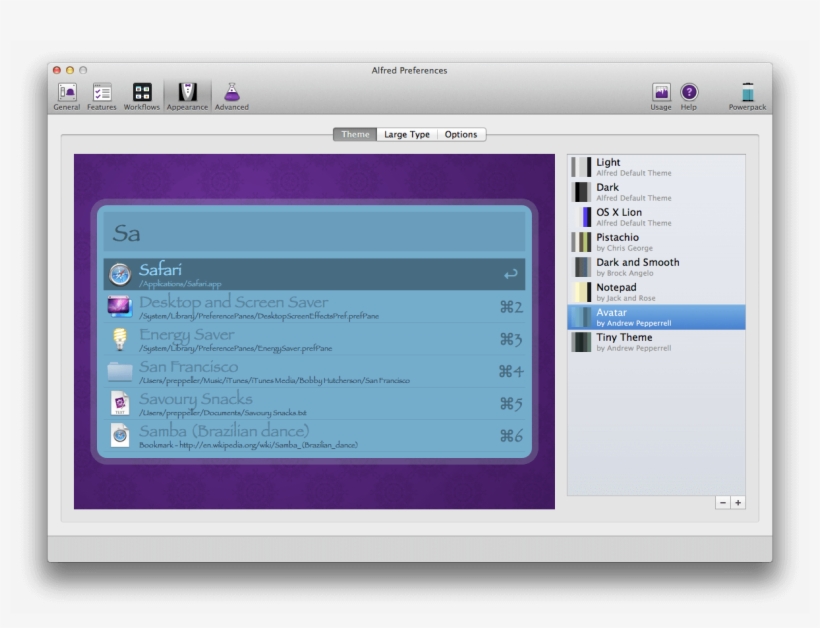Click the Desktop and Screen Saver icon

[120, 306]
